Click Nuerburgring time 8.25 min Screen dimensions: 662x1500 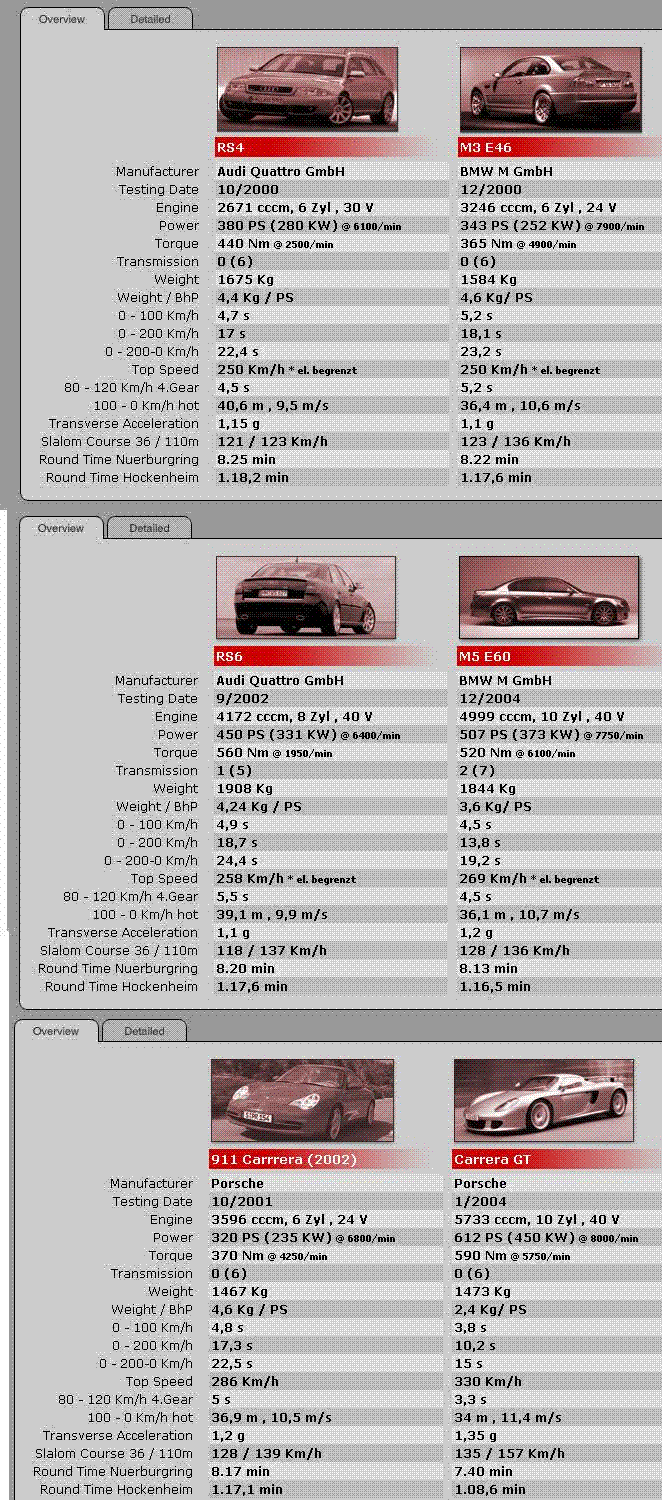point(247,460)
